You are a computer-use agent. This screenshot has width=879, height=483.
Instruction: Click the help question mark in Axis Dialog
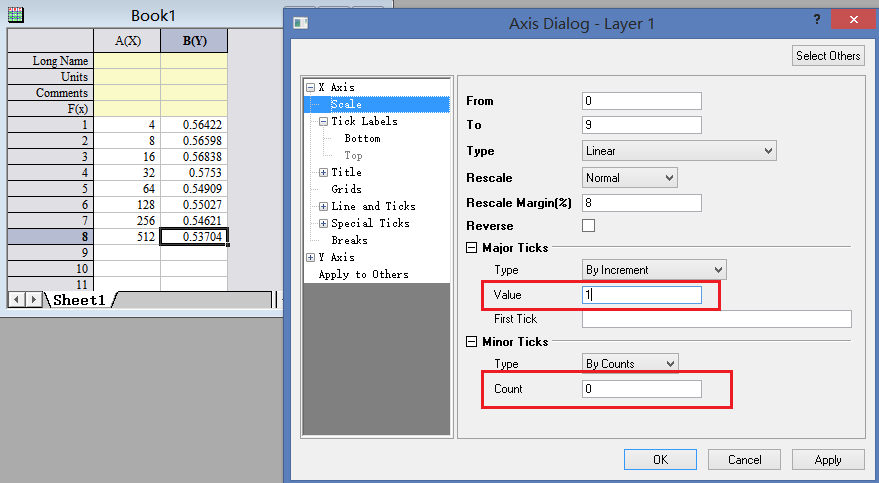[817, 20]
